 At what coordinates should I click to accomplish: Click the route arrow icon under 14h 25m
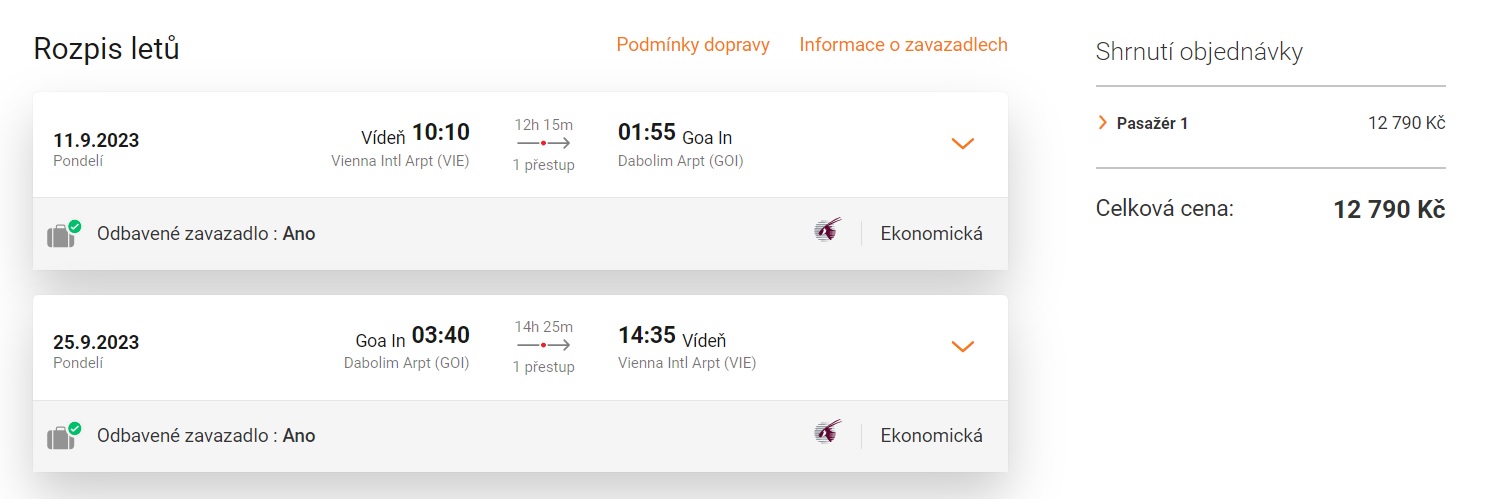point(543,346)
